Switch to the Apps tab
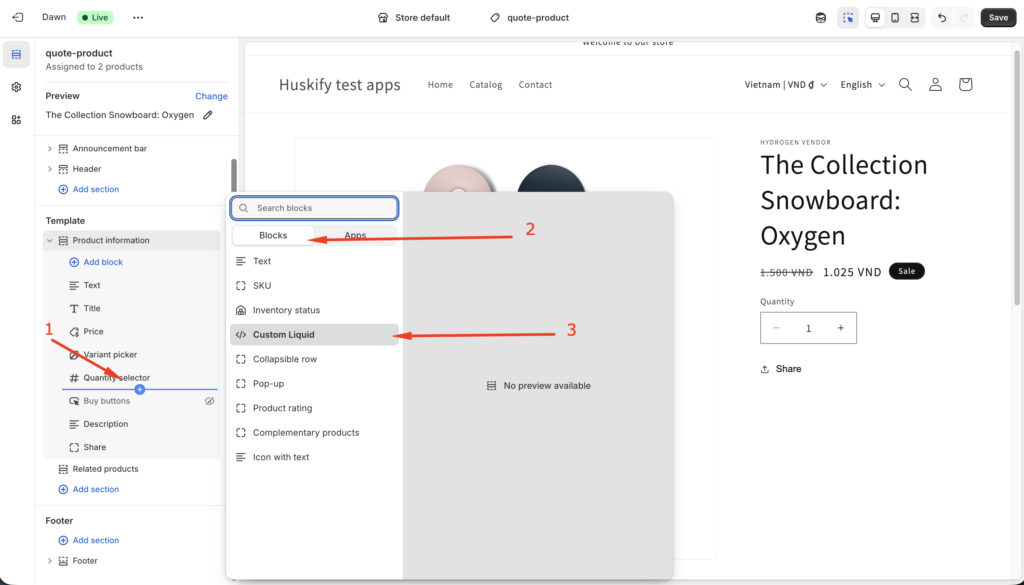The width and height of the screenshot is (1024, 585). click(x=355, y=236)
